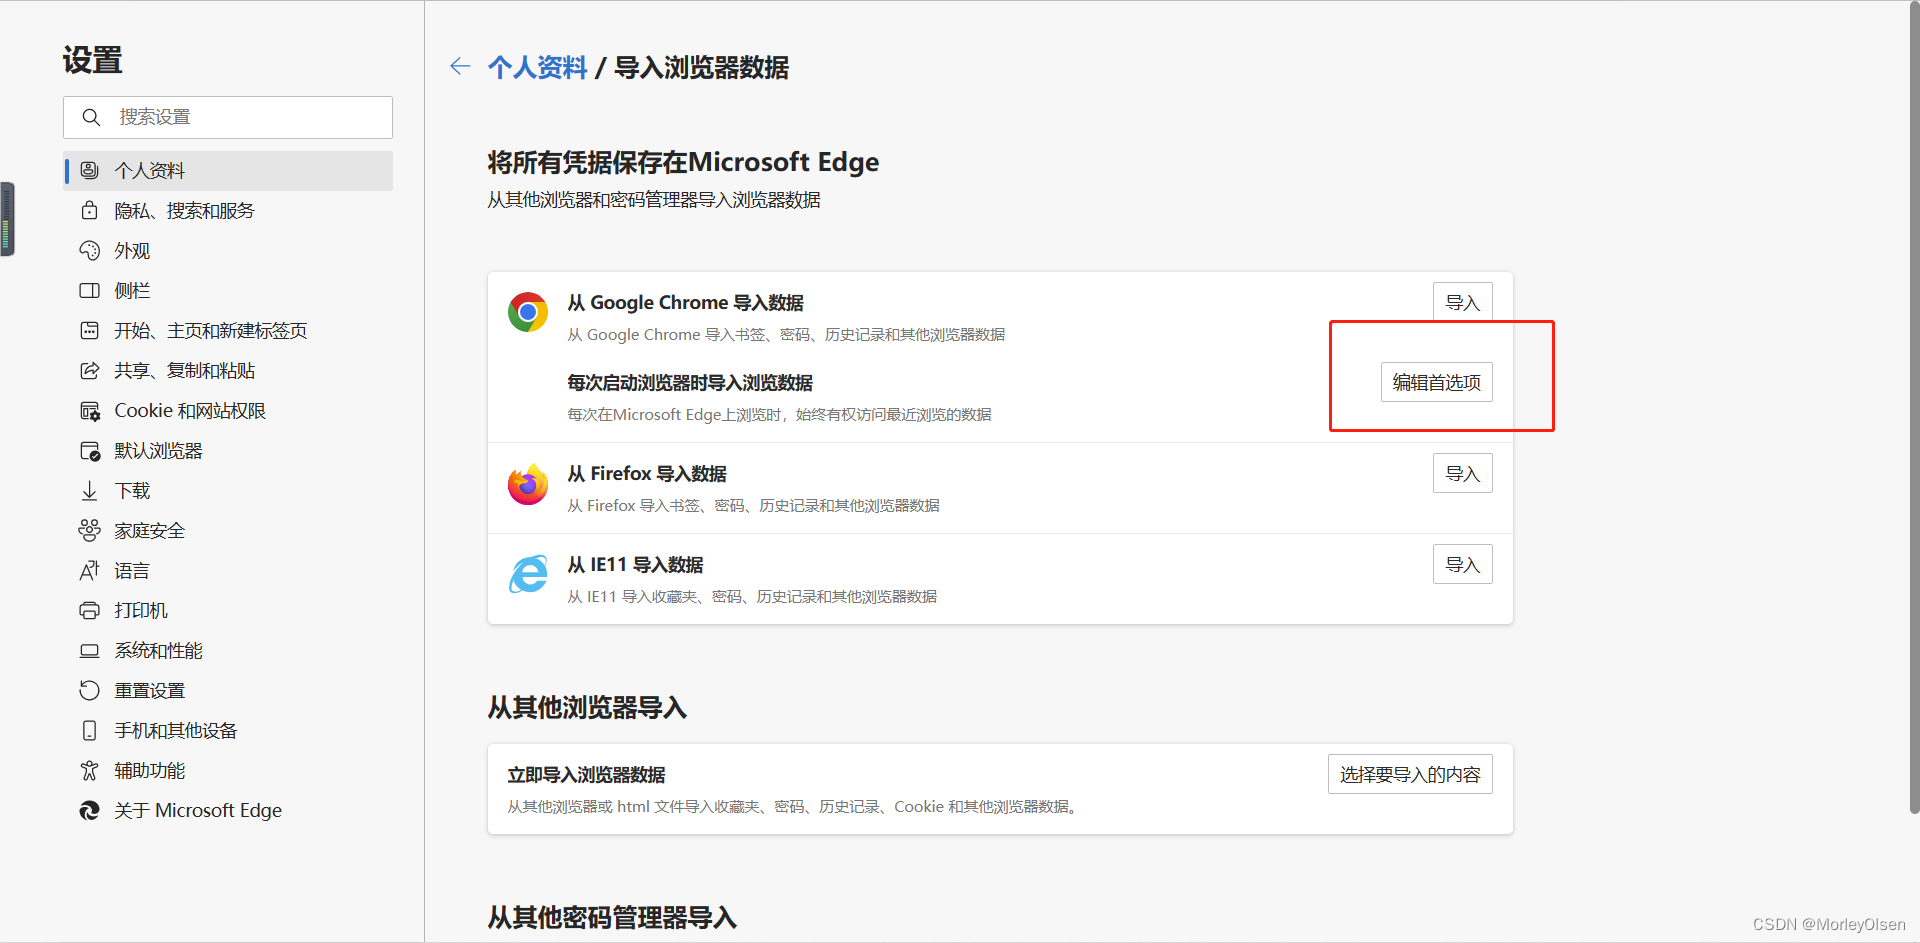The image size is (1920, 943).
Task: Click the 外观 appearance palette icon
Action: click(x=89, y=250)
